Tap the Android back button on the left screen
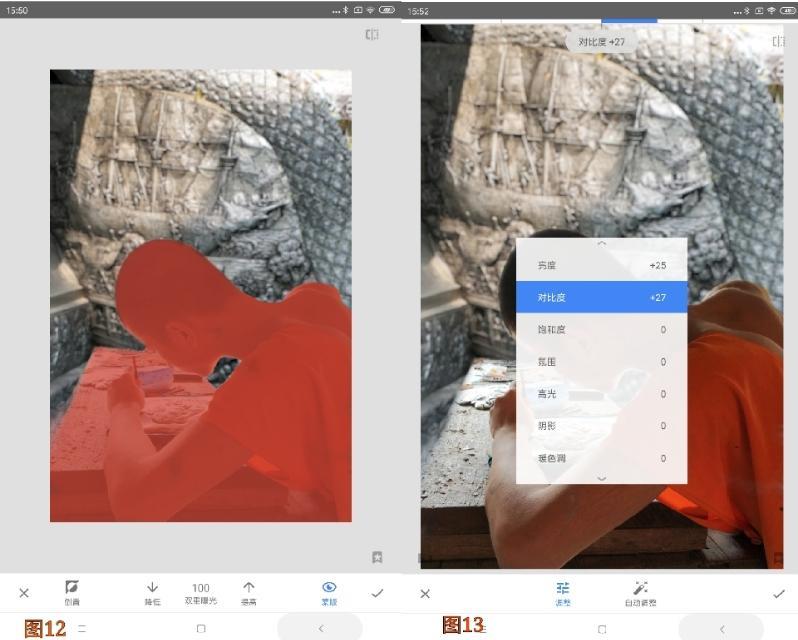 [x=321, y=629]
